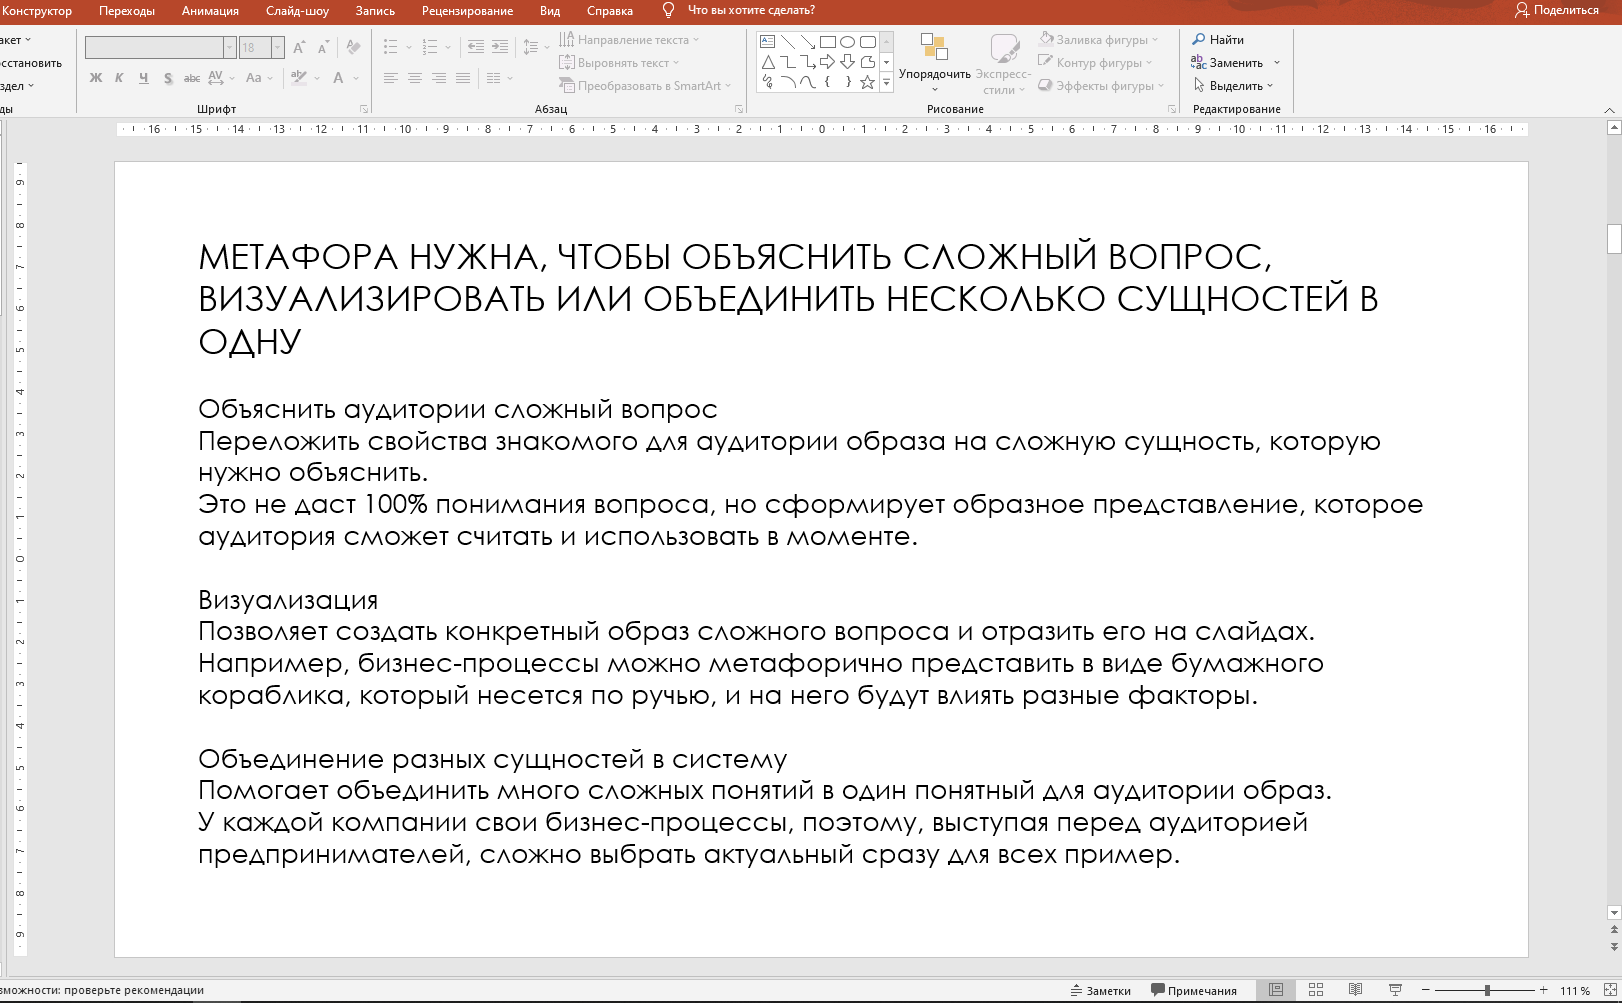
Task: Open the font name combo box dropdown
Action: (229, 47)
